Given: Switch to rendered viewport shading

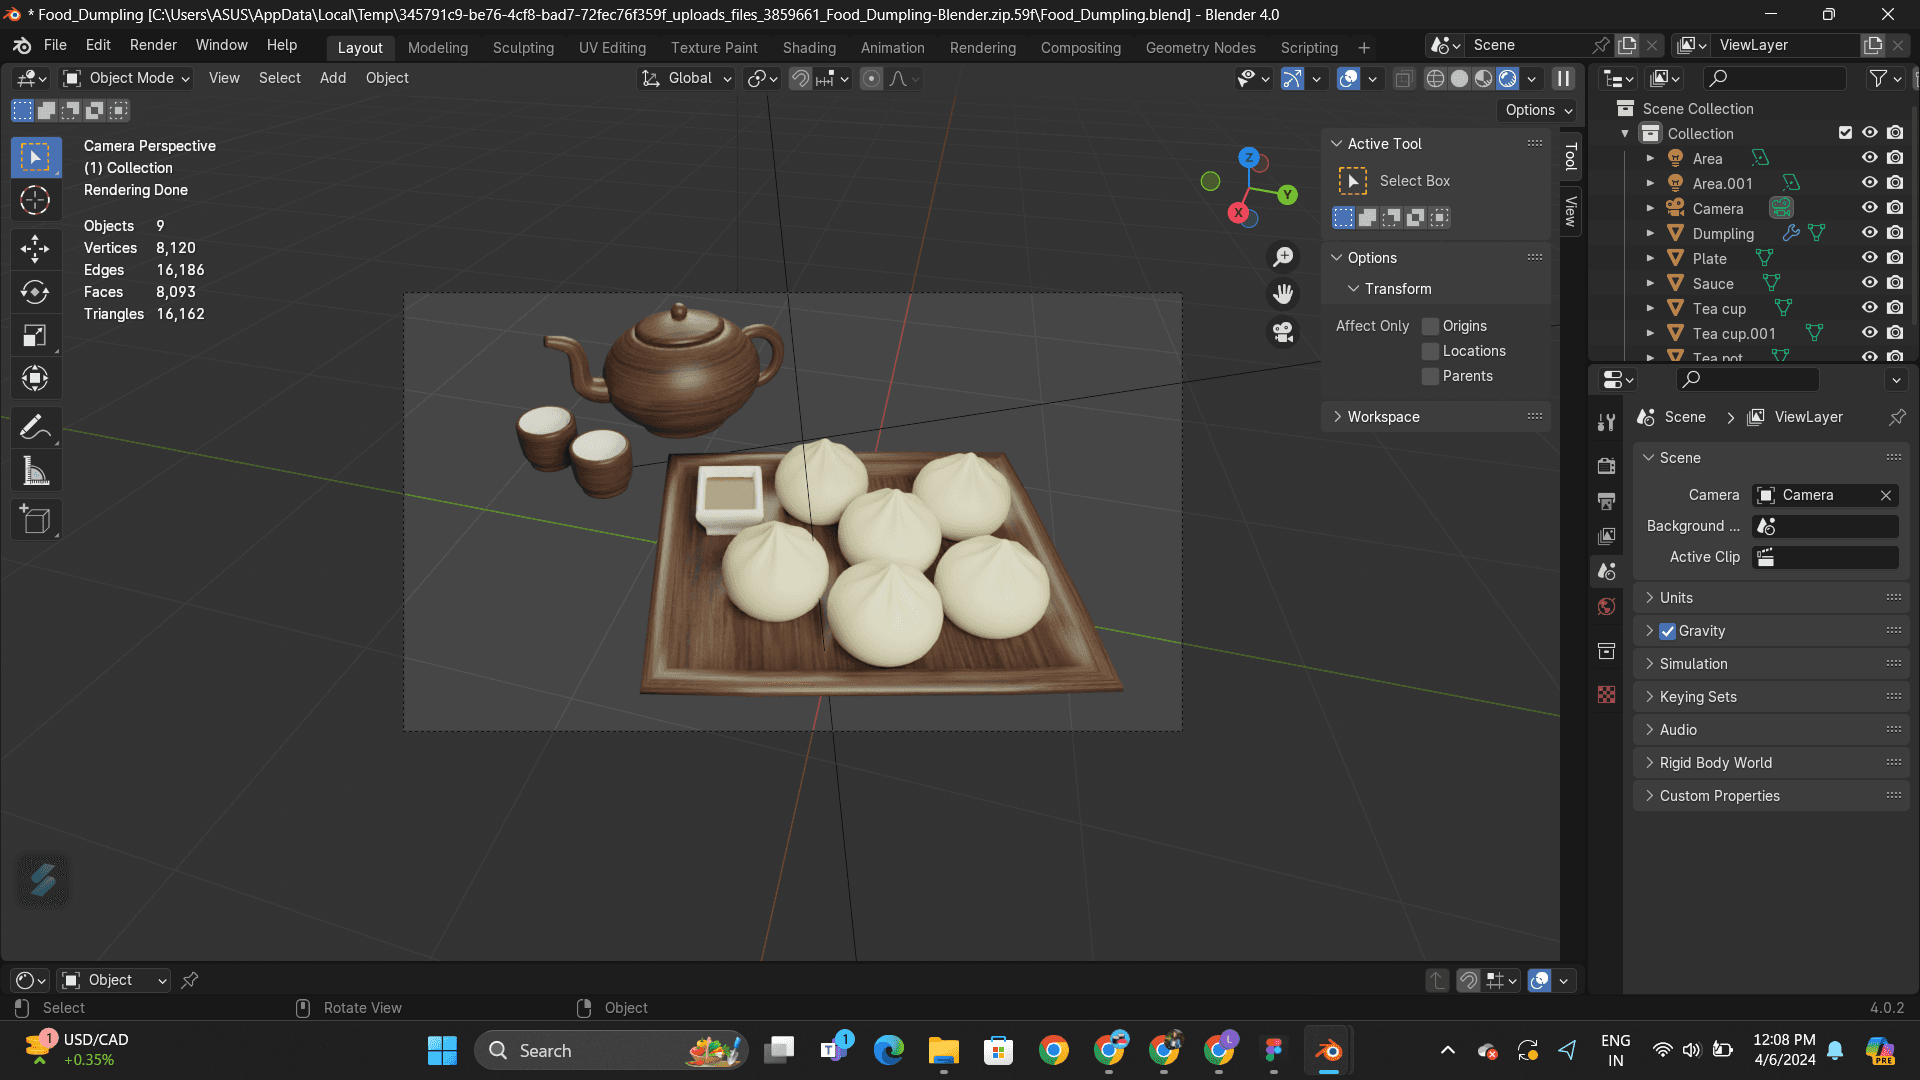Looking at the screenshot, I should coord(1508,79).
